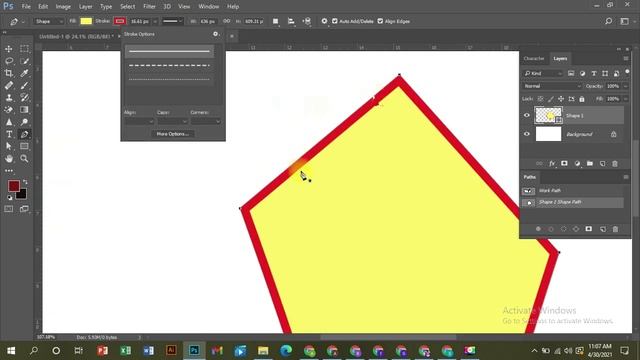Image resolution: width=640 pixels, height=360 pixels.
Task: Click the layer style fx icon
Action: (552, 163)
